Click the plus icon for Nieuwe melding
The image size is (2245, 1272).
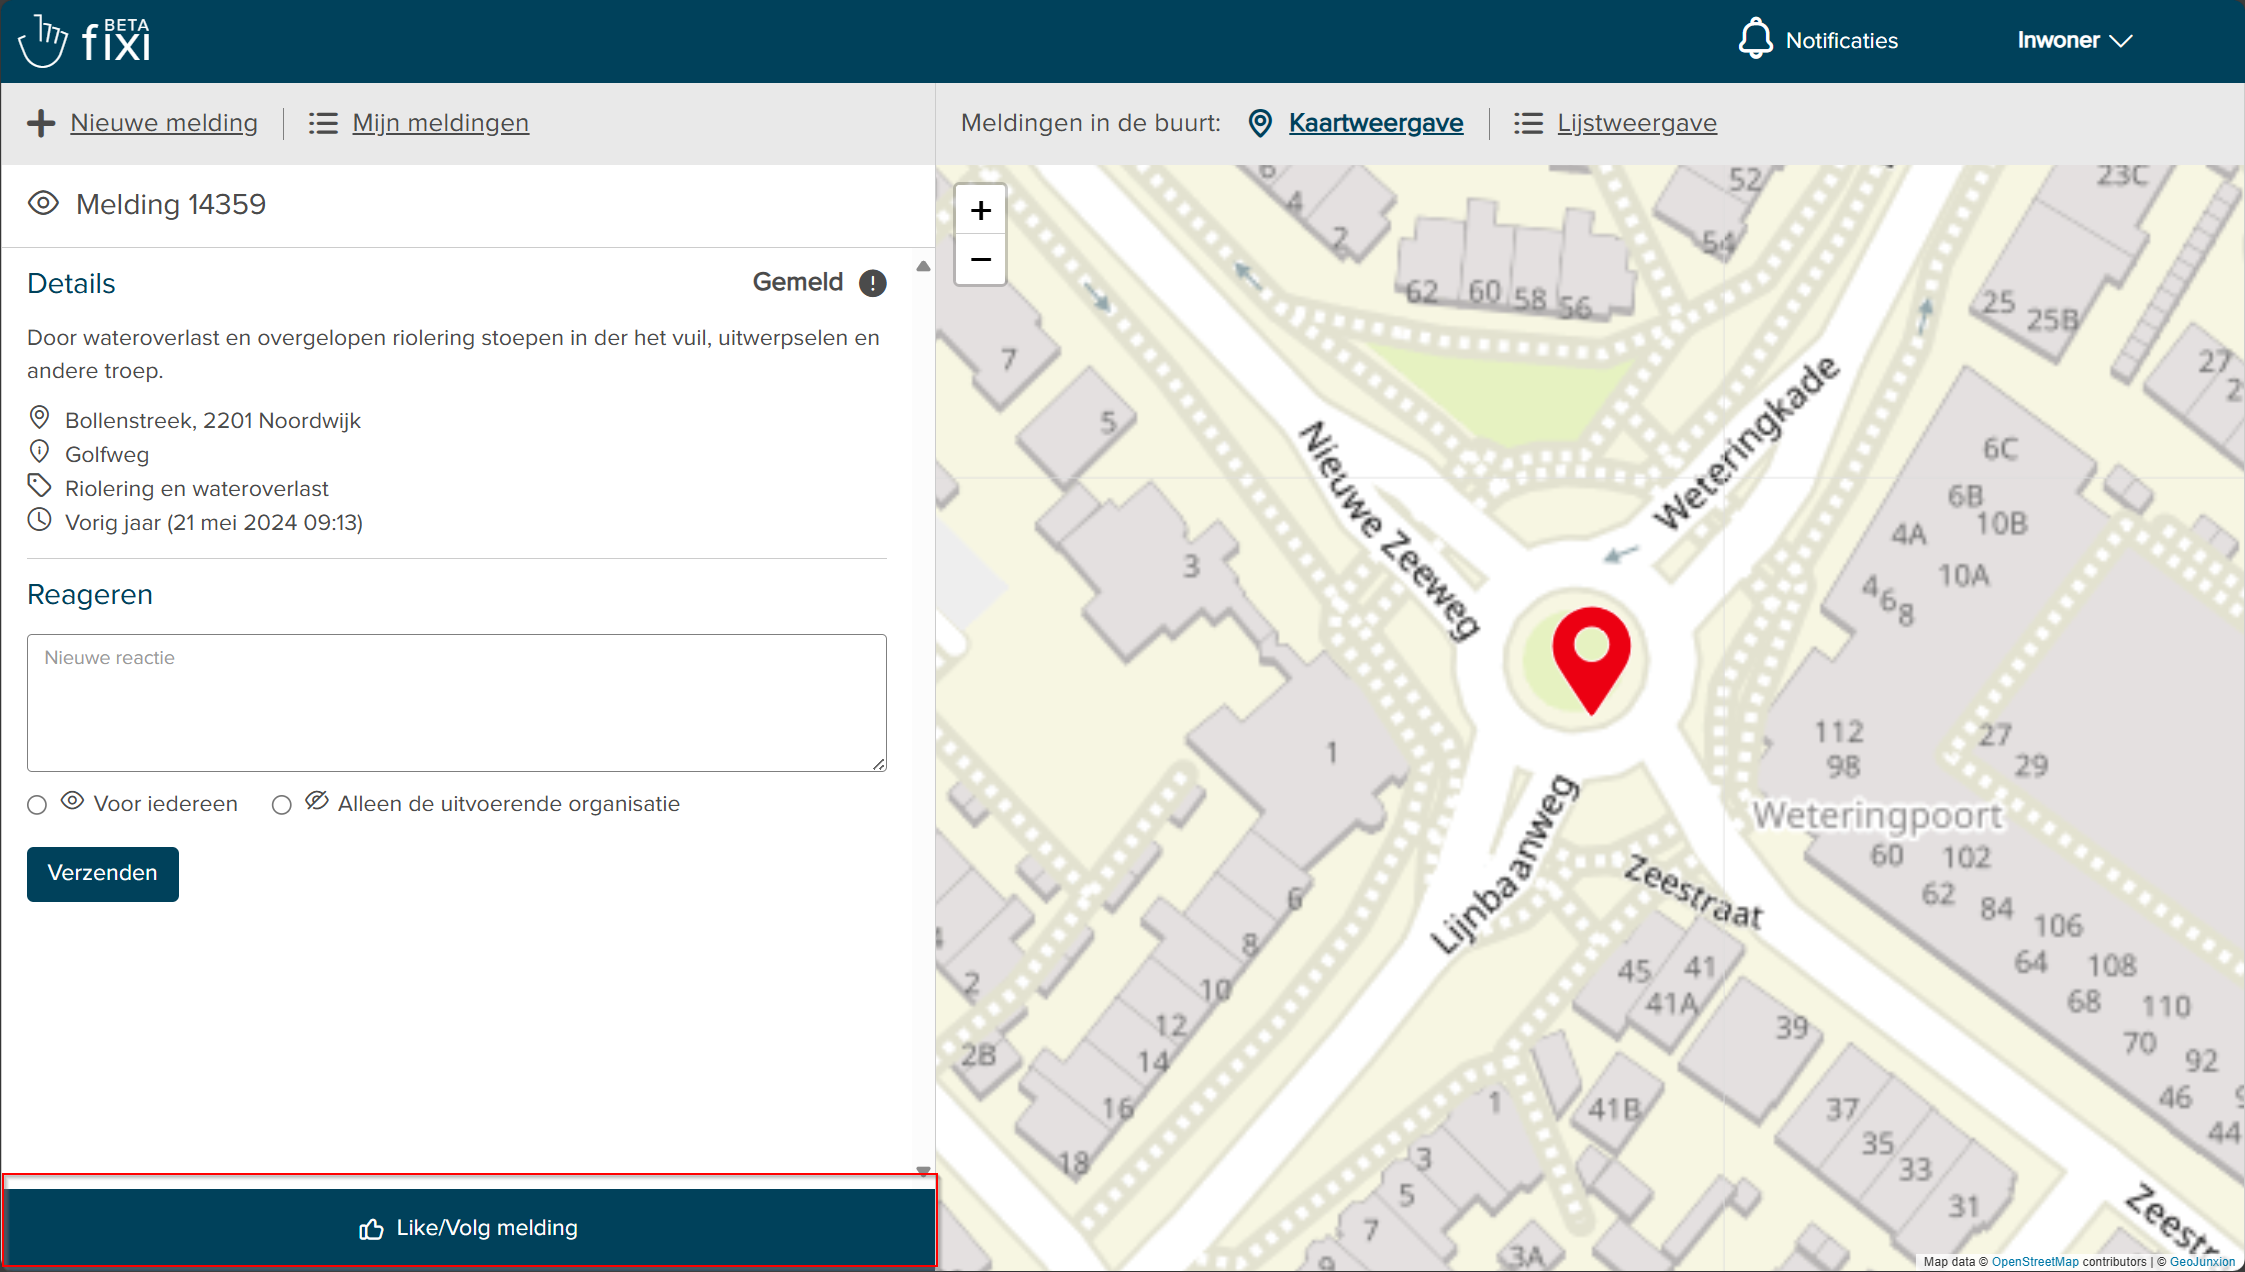41,123
